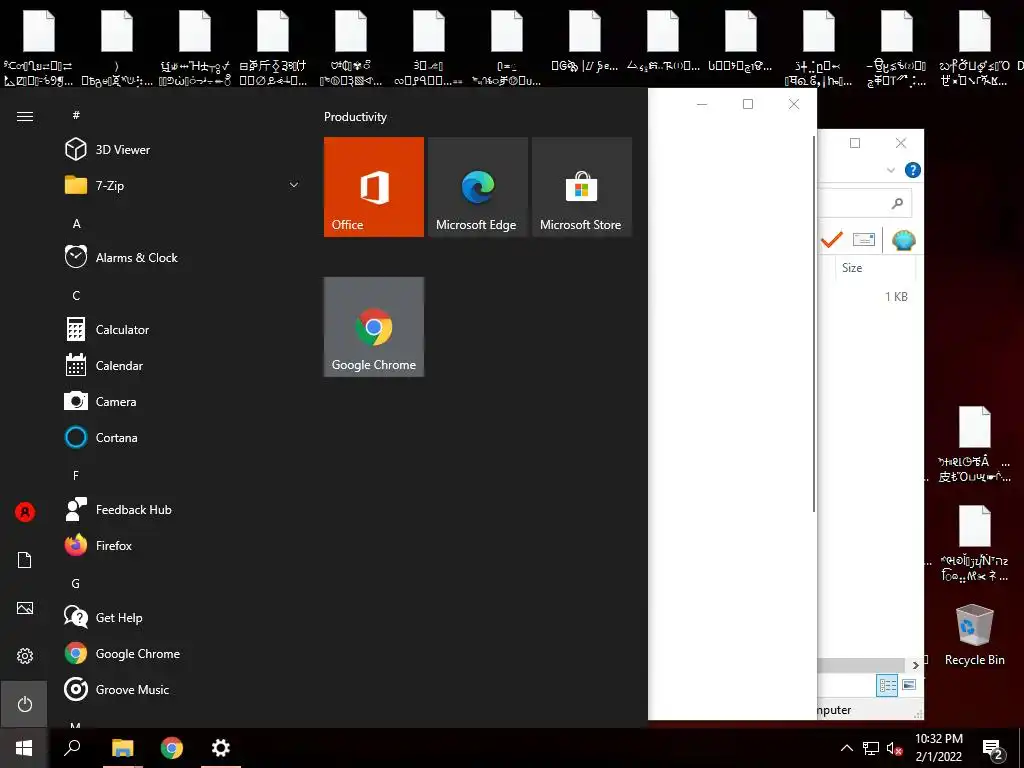Click the 'C' letter group header

(x=76, y=295)
